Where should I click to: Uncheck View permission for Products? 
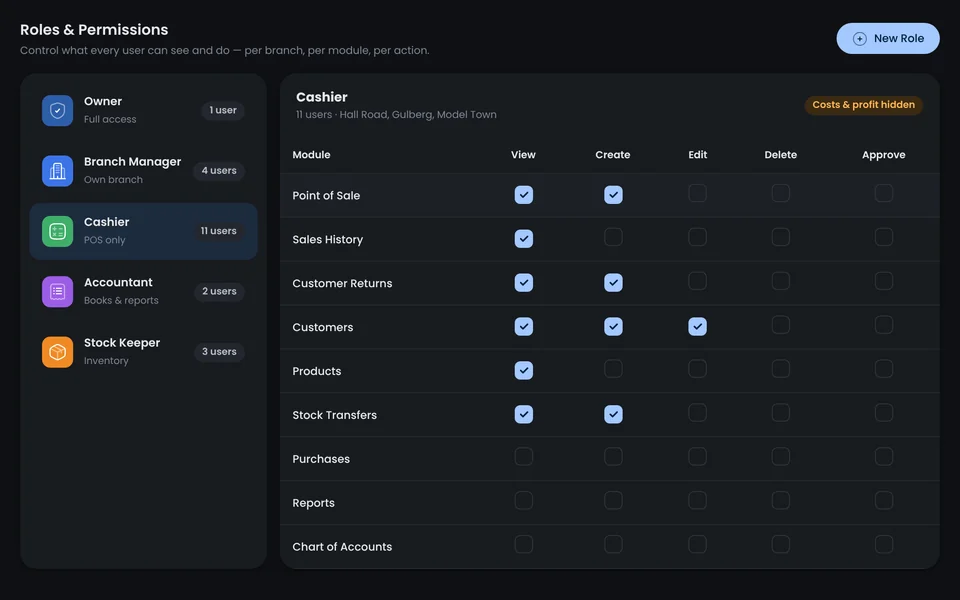[x=523, y=370]
